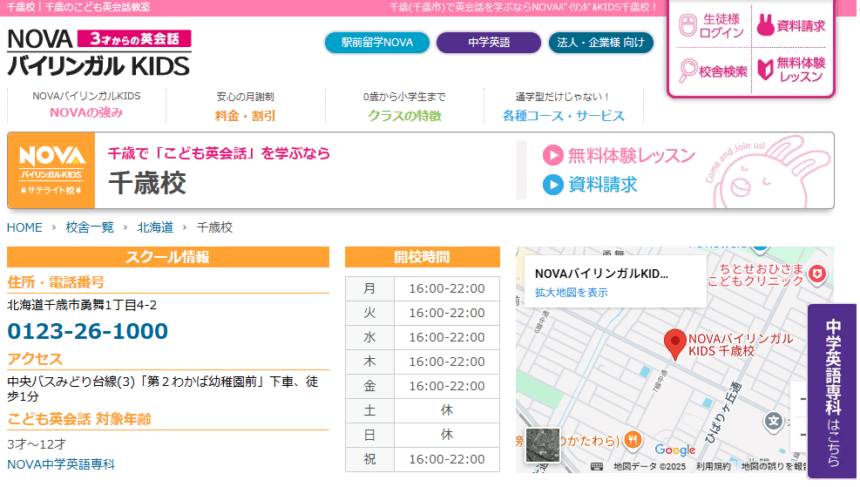Viewport: 860px width, 487px height.
Task: Click the orange restaurant marker on map
Action: coord(632,439)
